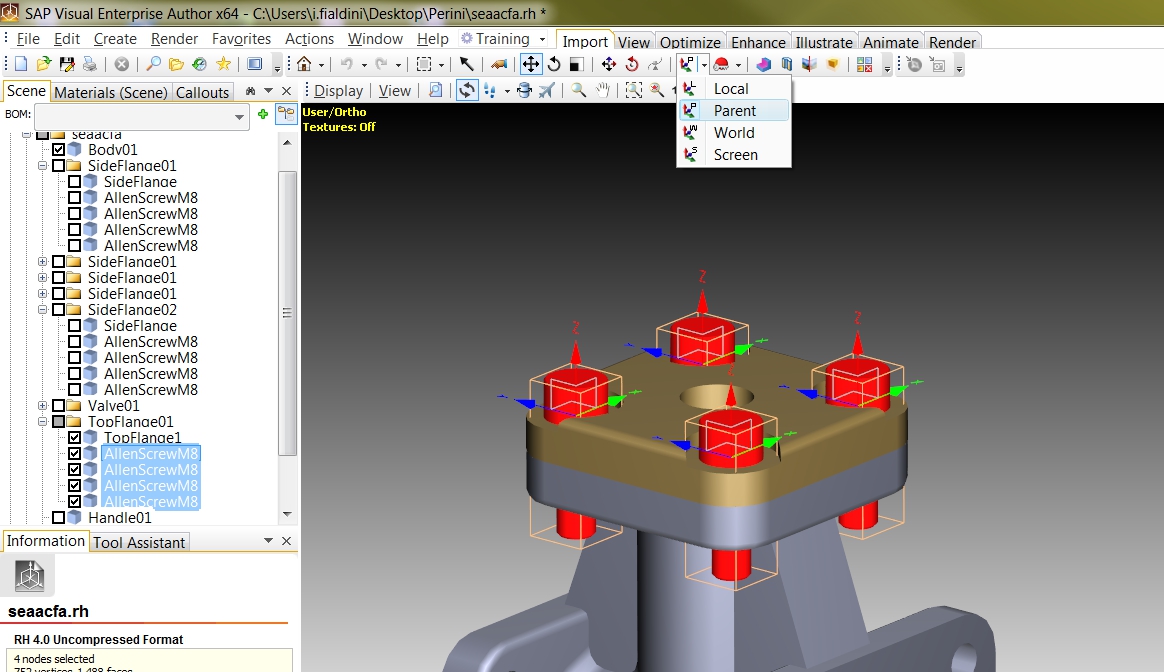
Task: Open the Display menu button
Action: pyautogui.click(x=339, y=91)
